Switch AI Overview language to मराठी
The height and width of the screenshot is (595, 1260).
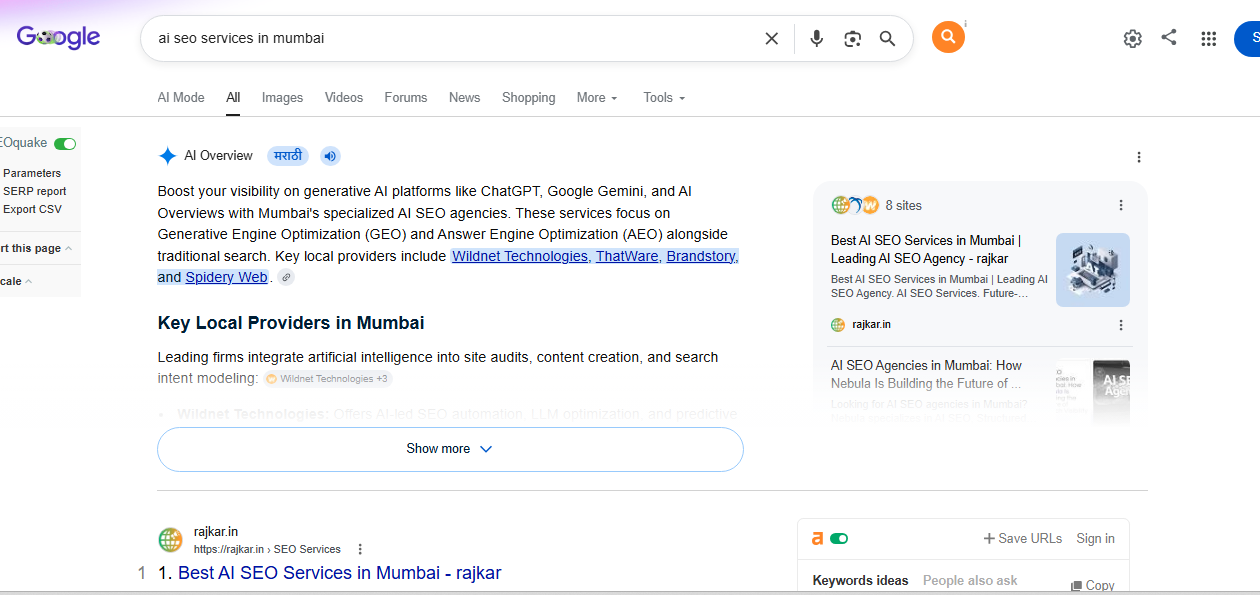coord(288,156)
